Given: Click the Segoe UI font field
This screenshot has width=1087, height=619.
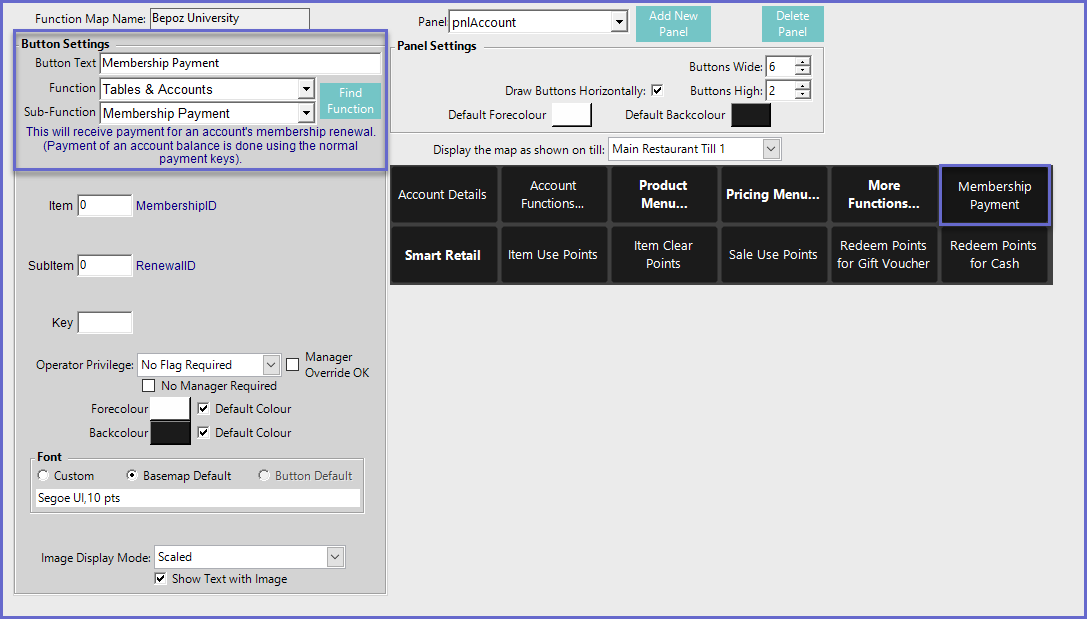Looking at the screenshot, I should coord(198,498).
